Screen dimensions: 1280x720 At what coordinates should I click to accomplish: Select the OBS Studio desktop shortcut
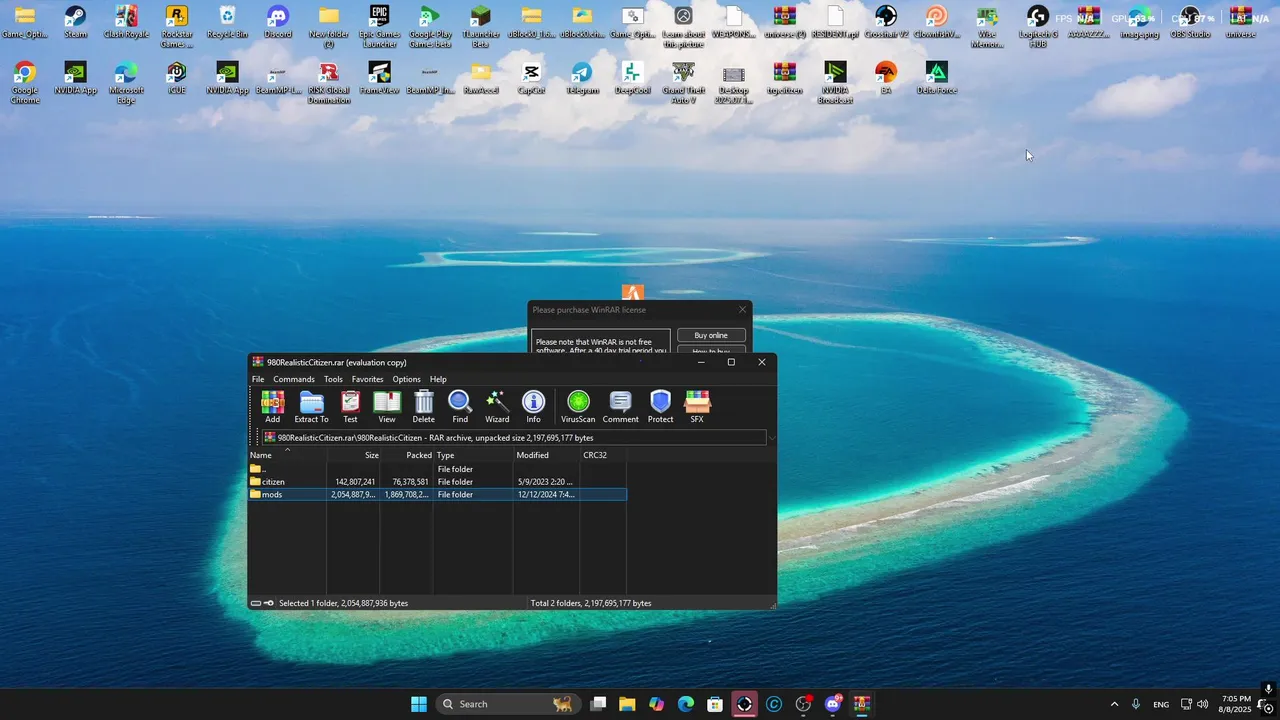[x=1190, y=22]
